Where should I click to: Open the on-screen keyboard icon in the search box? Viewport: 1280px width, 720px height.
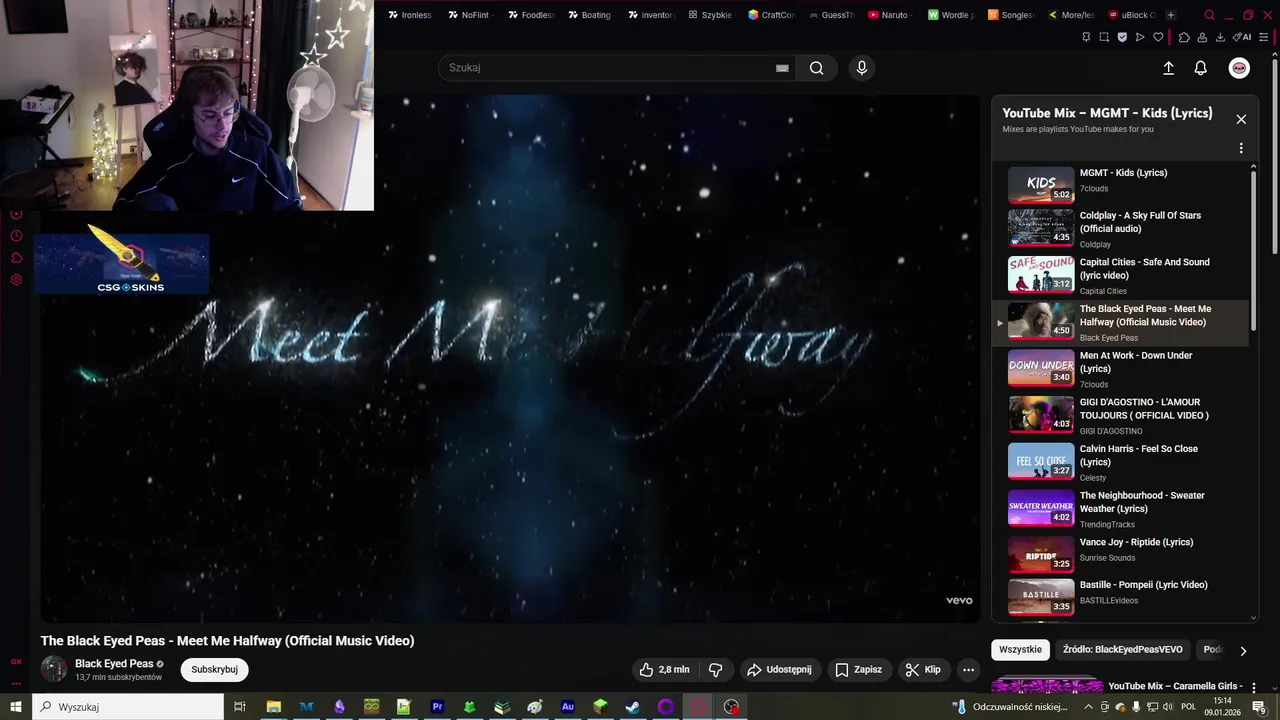pos(782,68)
